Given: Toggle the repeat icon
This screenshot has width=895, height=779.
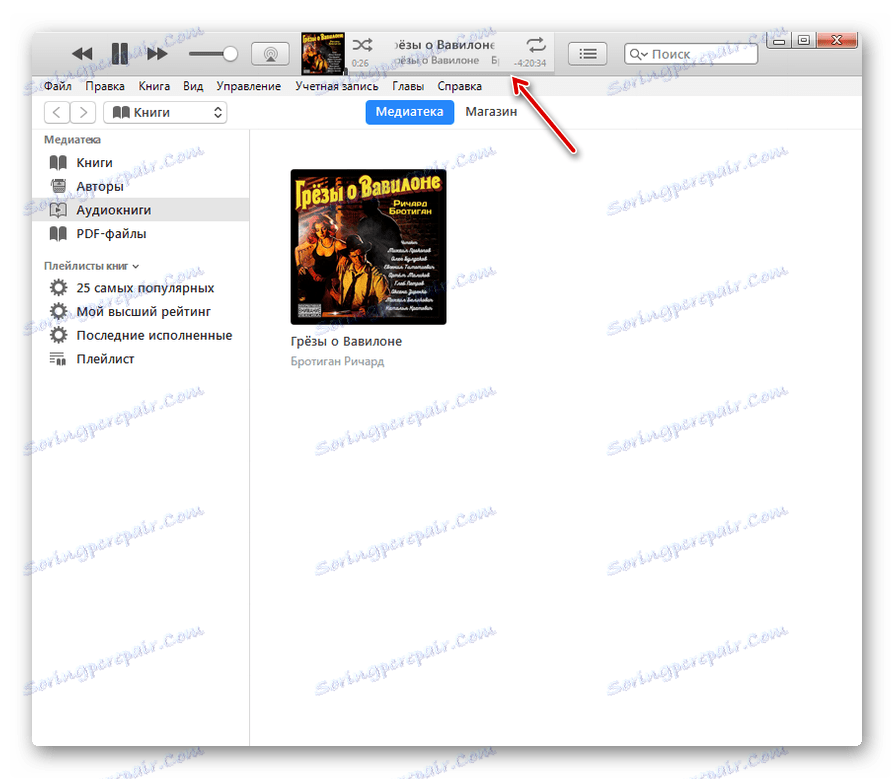Looking at the screenshot, I should [535, 45].
